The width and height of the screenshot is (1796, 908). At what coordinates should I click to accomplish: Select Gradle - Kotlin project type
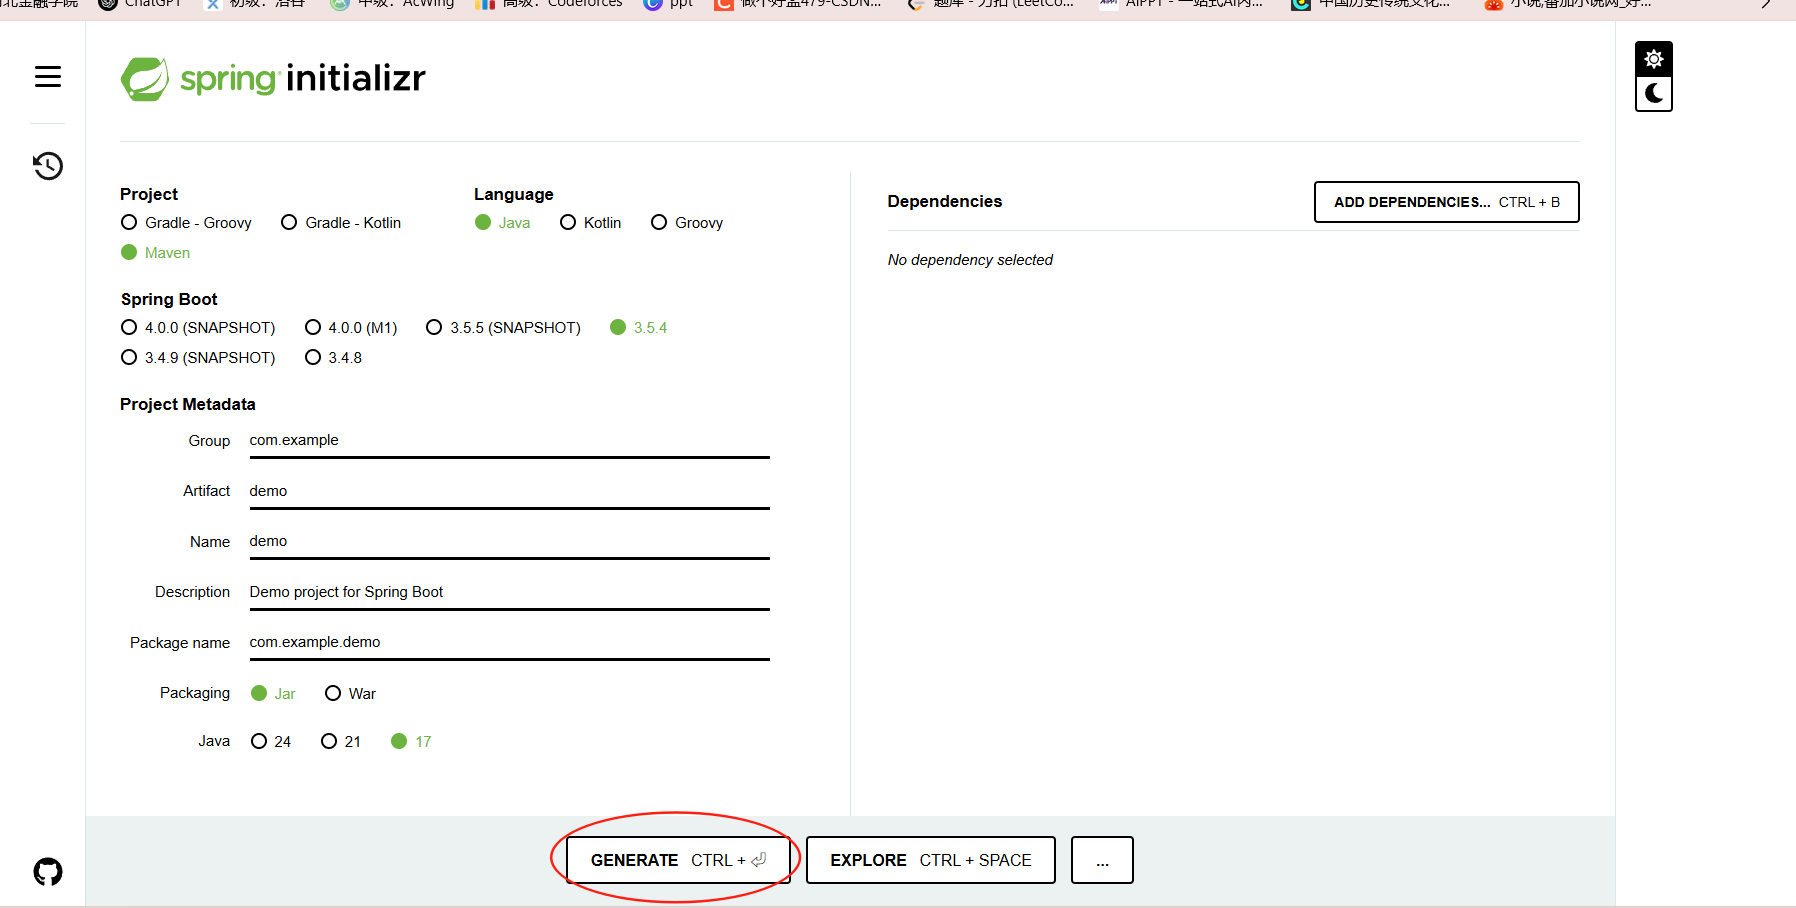(341, 223)
